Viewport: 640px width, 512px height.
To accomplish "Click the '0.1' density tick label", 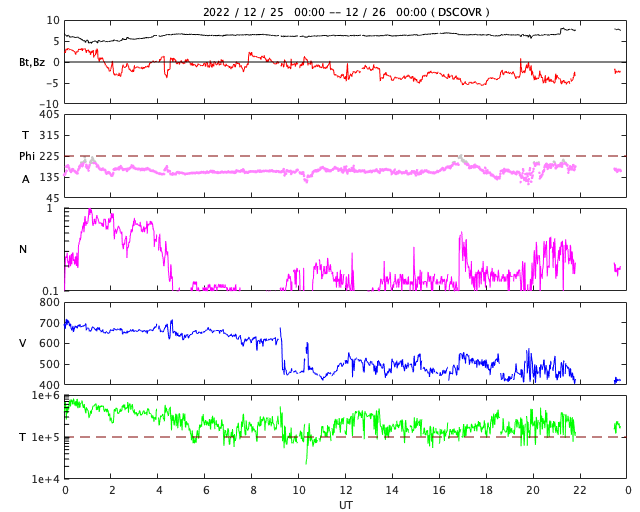I will click(x=51, y=291).
